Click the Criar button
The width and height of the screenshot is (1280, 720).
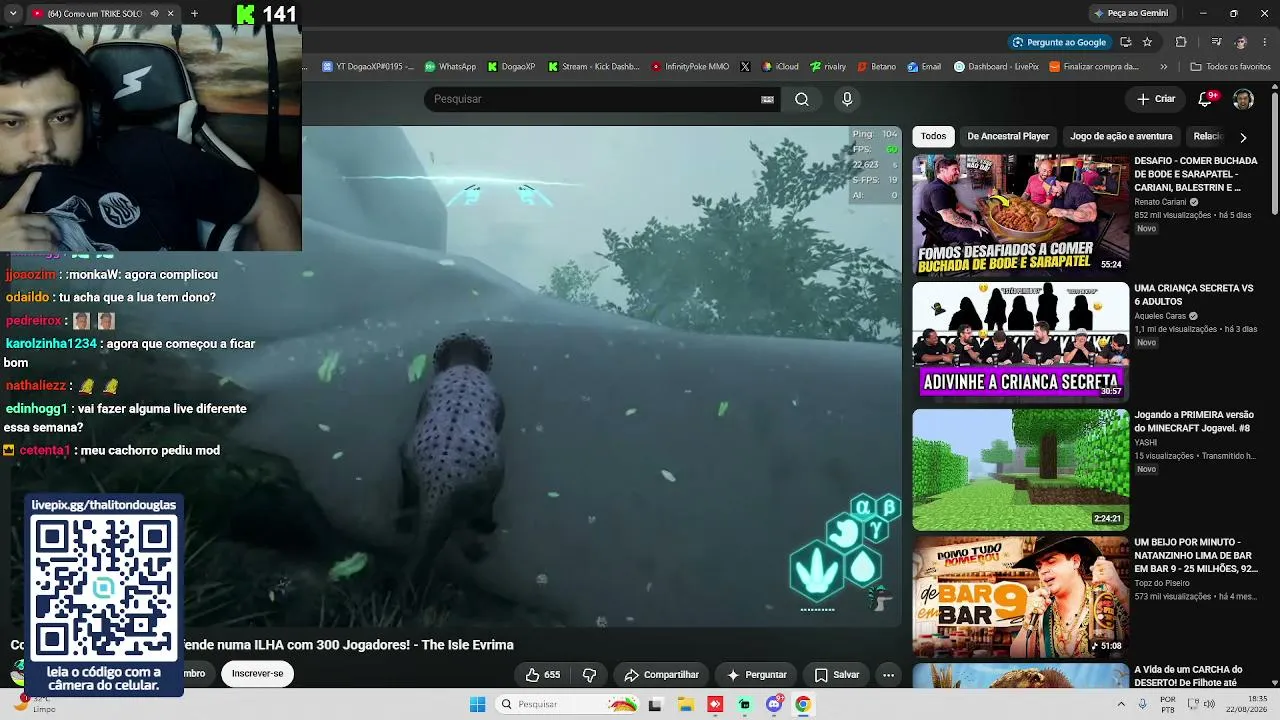click(1156, 99)
